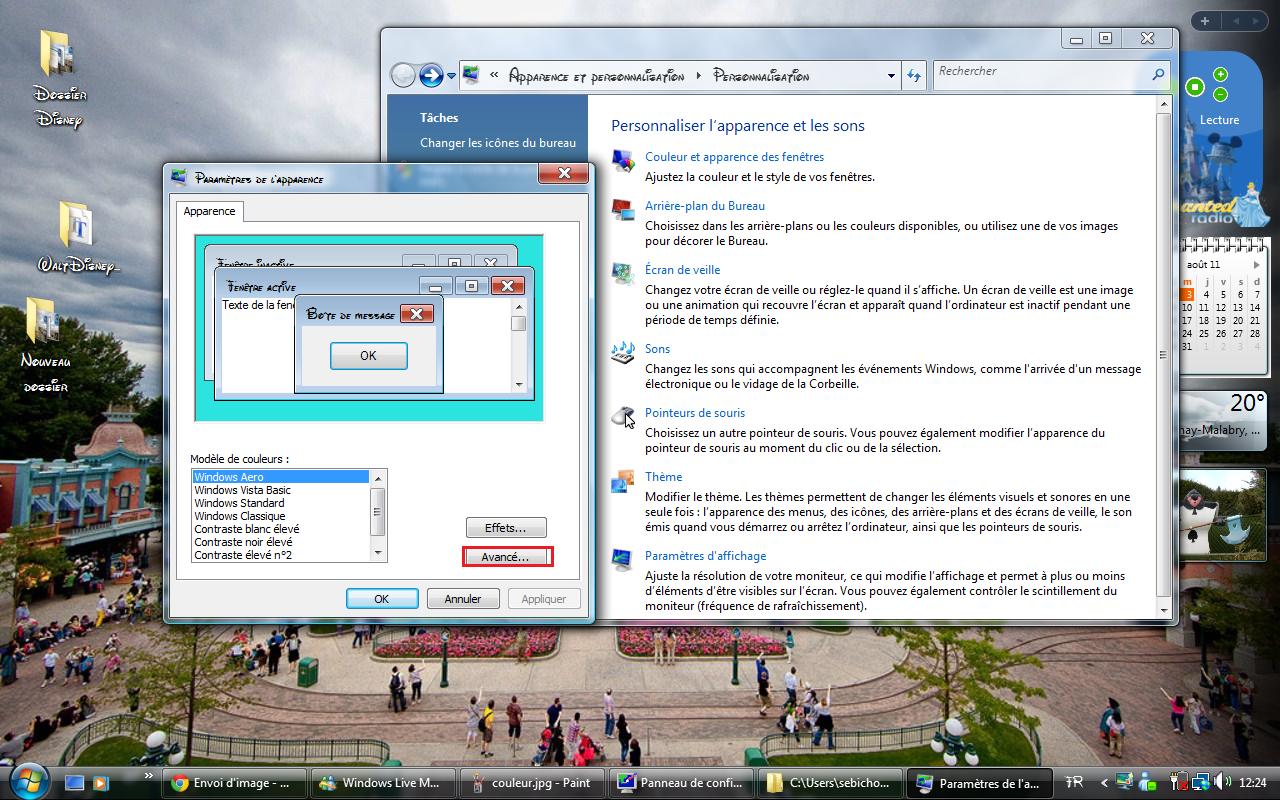Open Écran de veille settings link
Viewport: 1280px width, 800px height.
(682, 270)
